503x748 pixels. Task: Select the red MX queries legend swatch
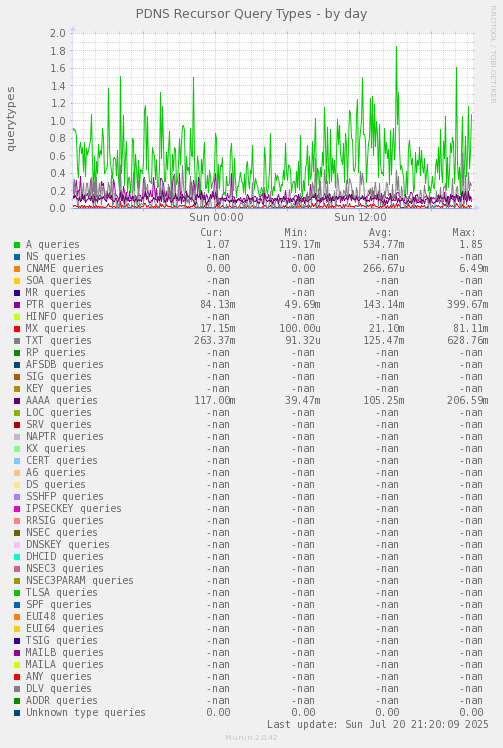(x=17, y=329)
